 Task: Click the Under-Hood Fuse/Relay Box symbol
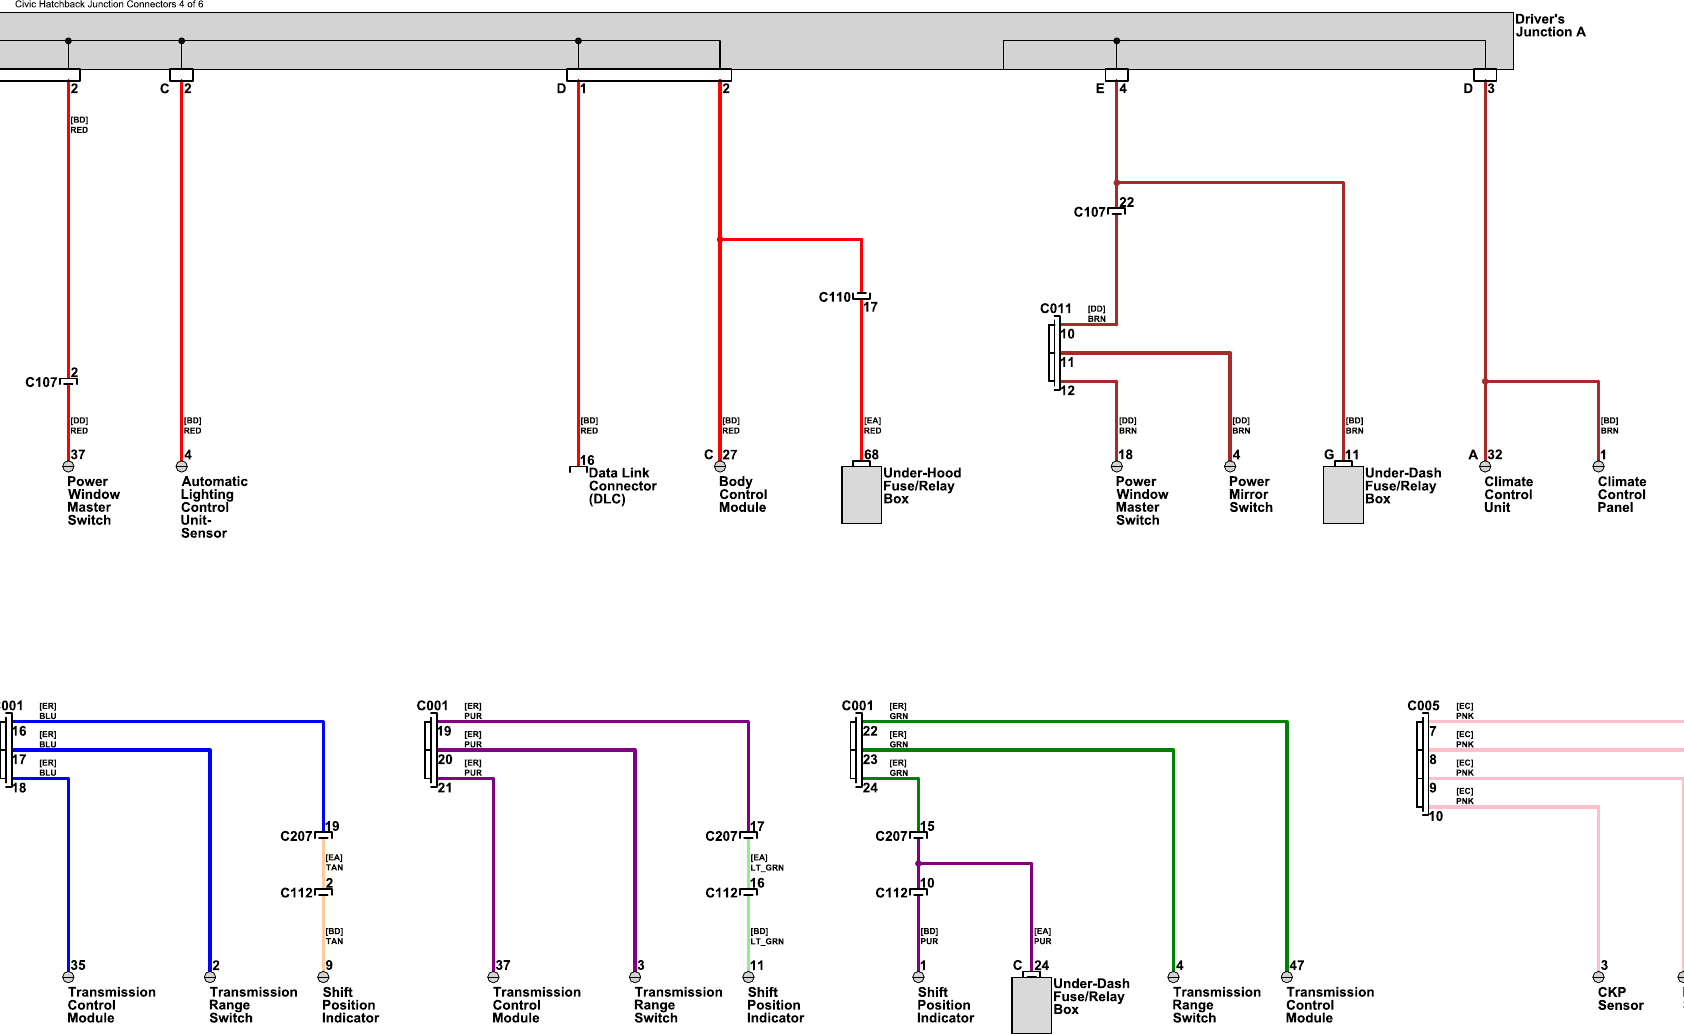(x=861, y=495)
